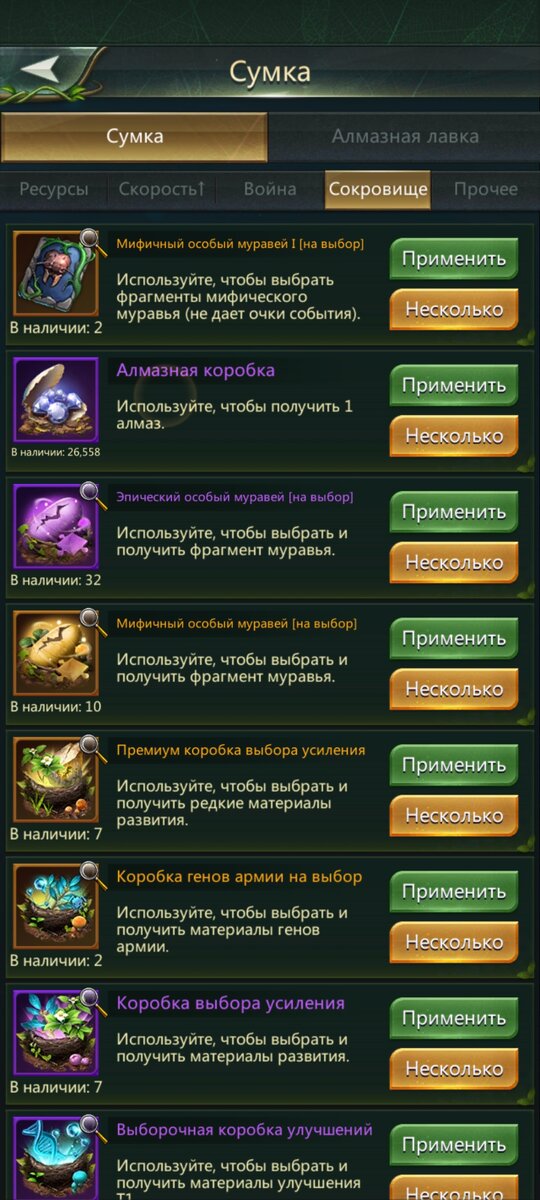Click Несколько for Премиум коробка выбора усиления
Image resolution: width=540 pixels, height=1200 pixels.
(x=454, y=816)
